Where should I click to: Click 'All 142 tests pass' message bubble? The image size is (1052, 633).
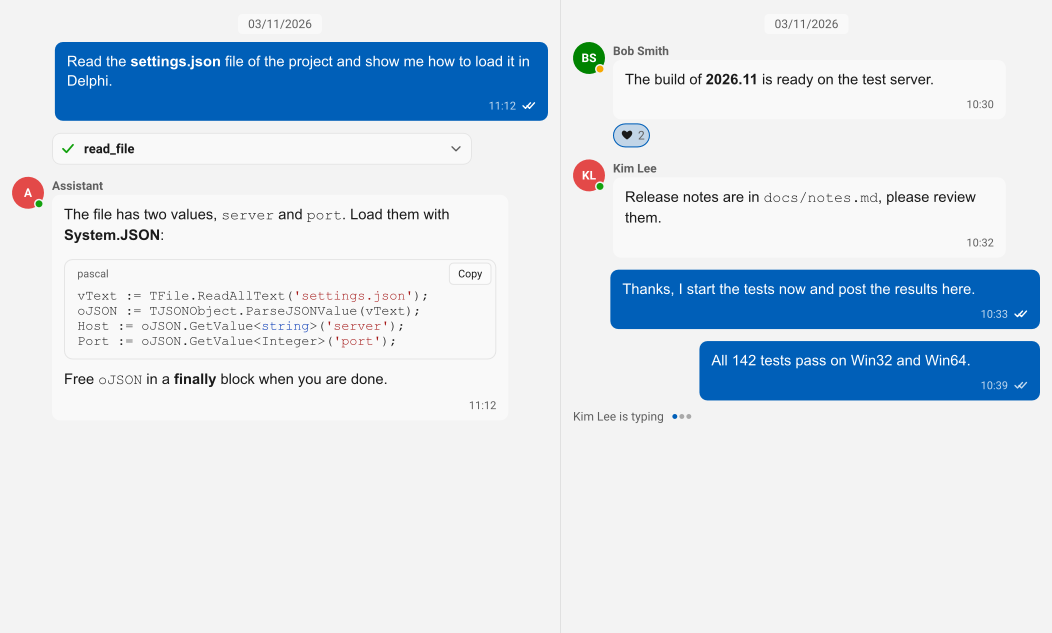(x=870, y=371)
